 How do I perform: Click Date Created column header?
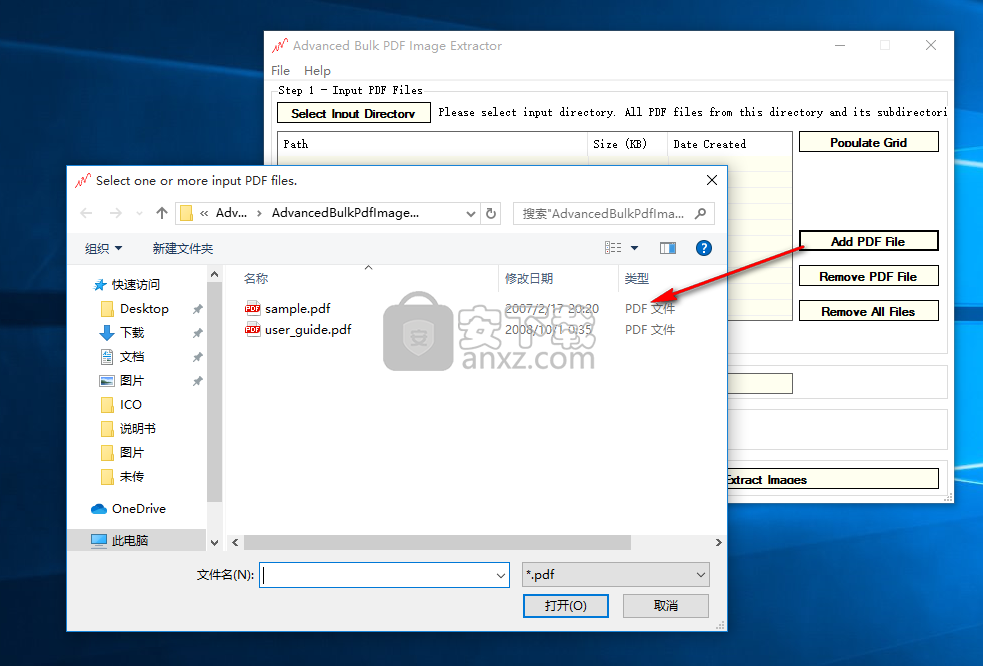point(730,144)
